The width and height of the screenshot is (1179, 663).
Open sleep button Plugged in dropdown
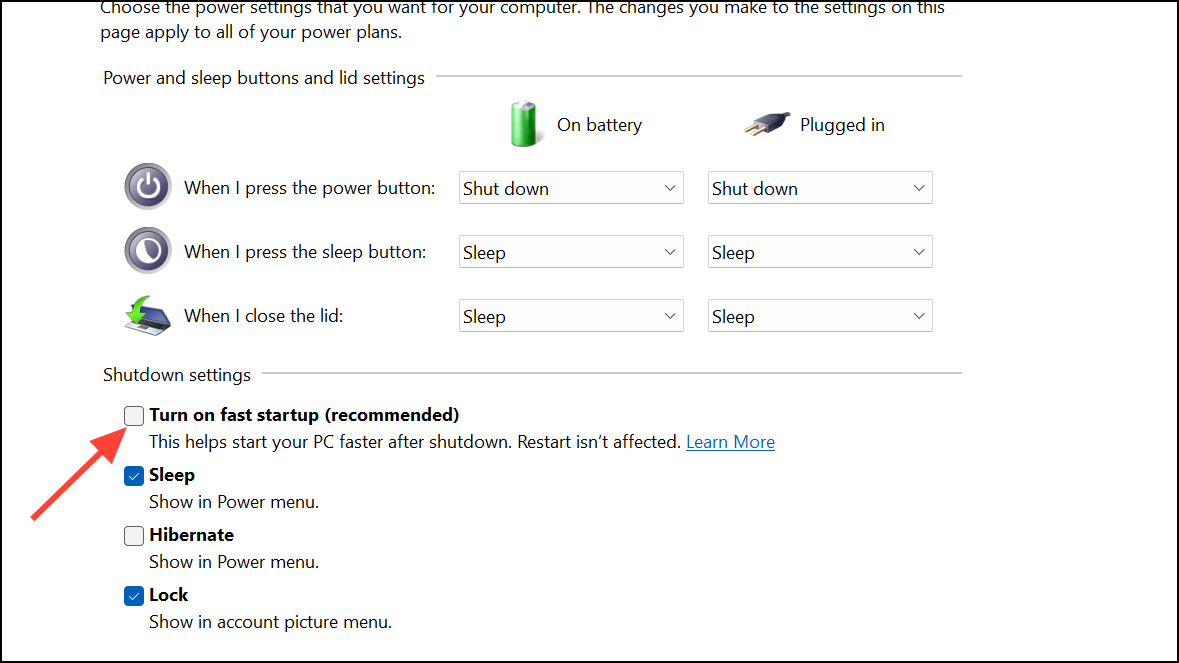820,252
